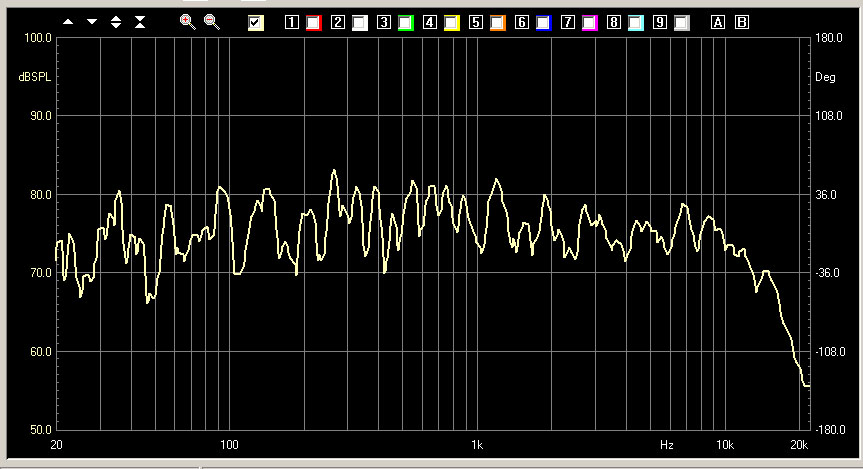Uncheck the checked current curve checkbox
The image size is (863, 469).
tap(256, 22)
